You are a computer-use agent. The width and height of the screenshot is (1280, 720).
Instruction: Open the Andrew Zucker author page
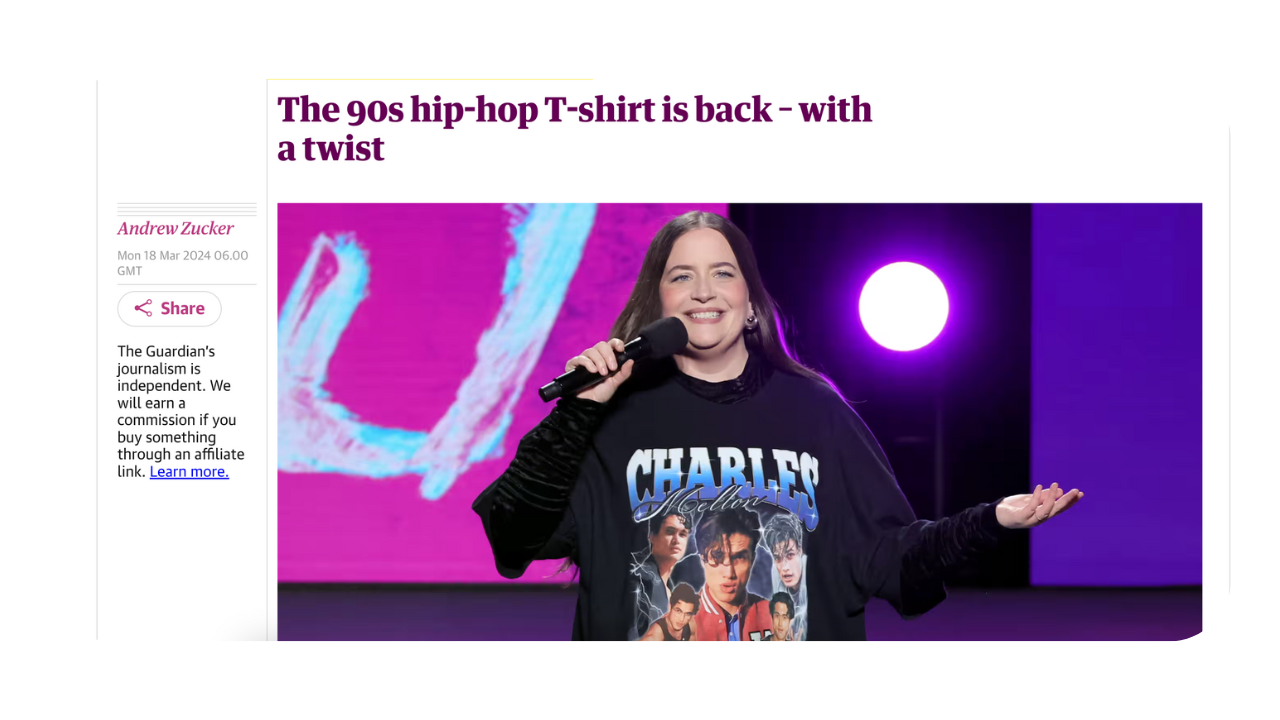tap(176, 228)
